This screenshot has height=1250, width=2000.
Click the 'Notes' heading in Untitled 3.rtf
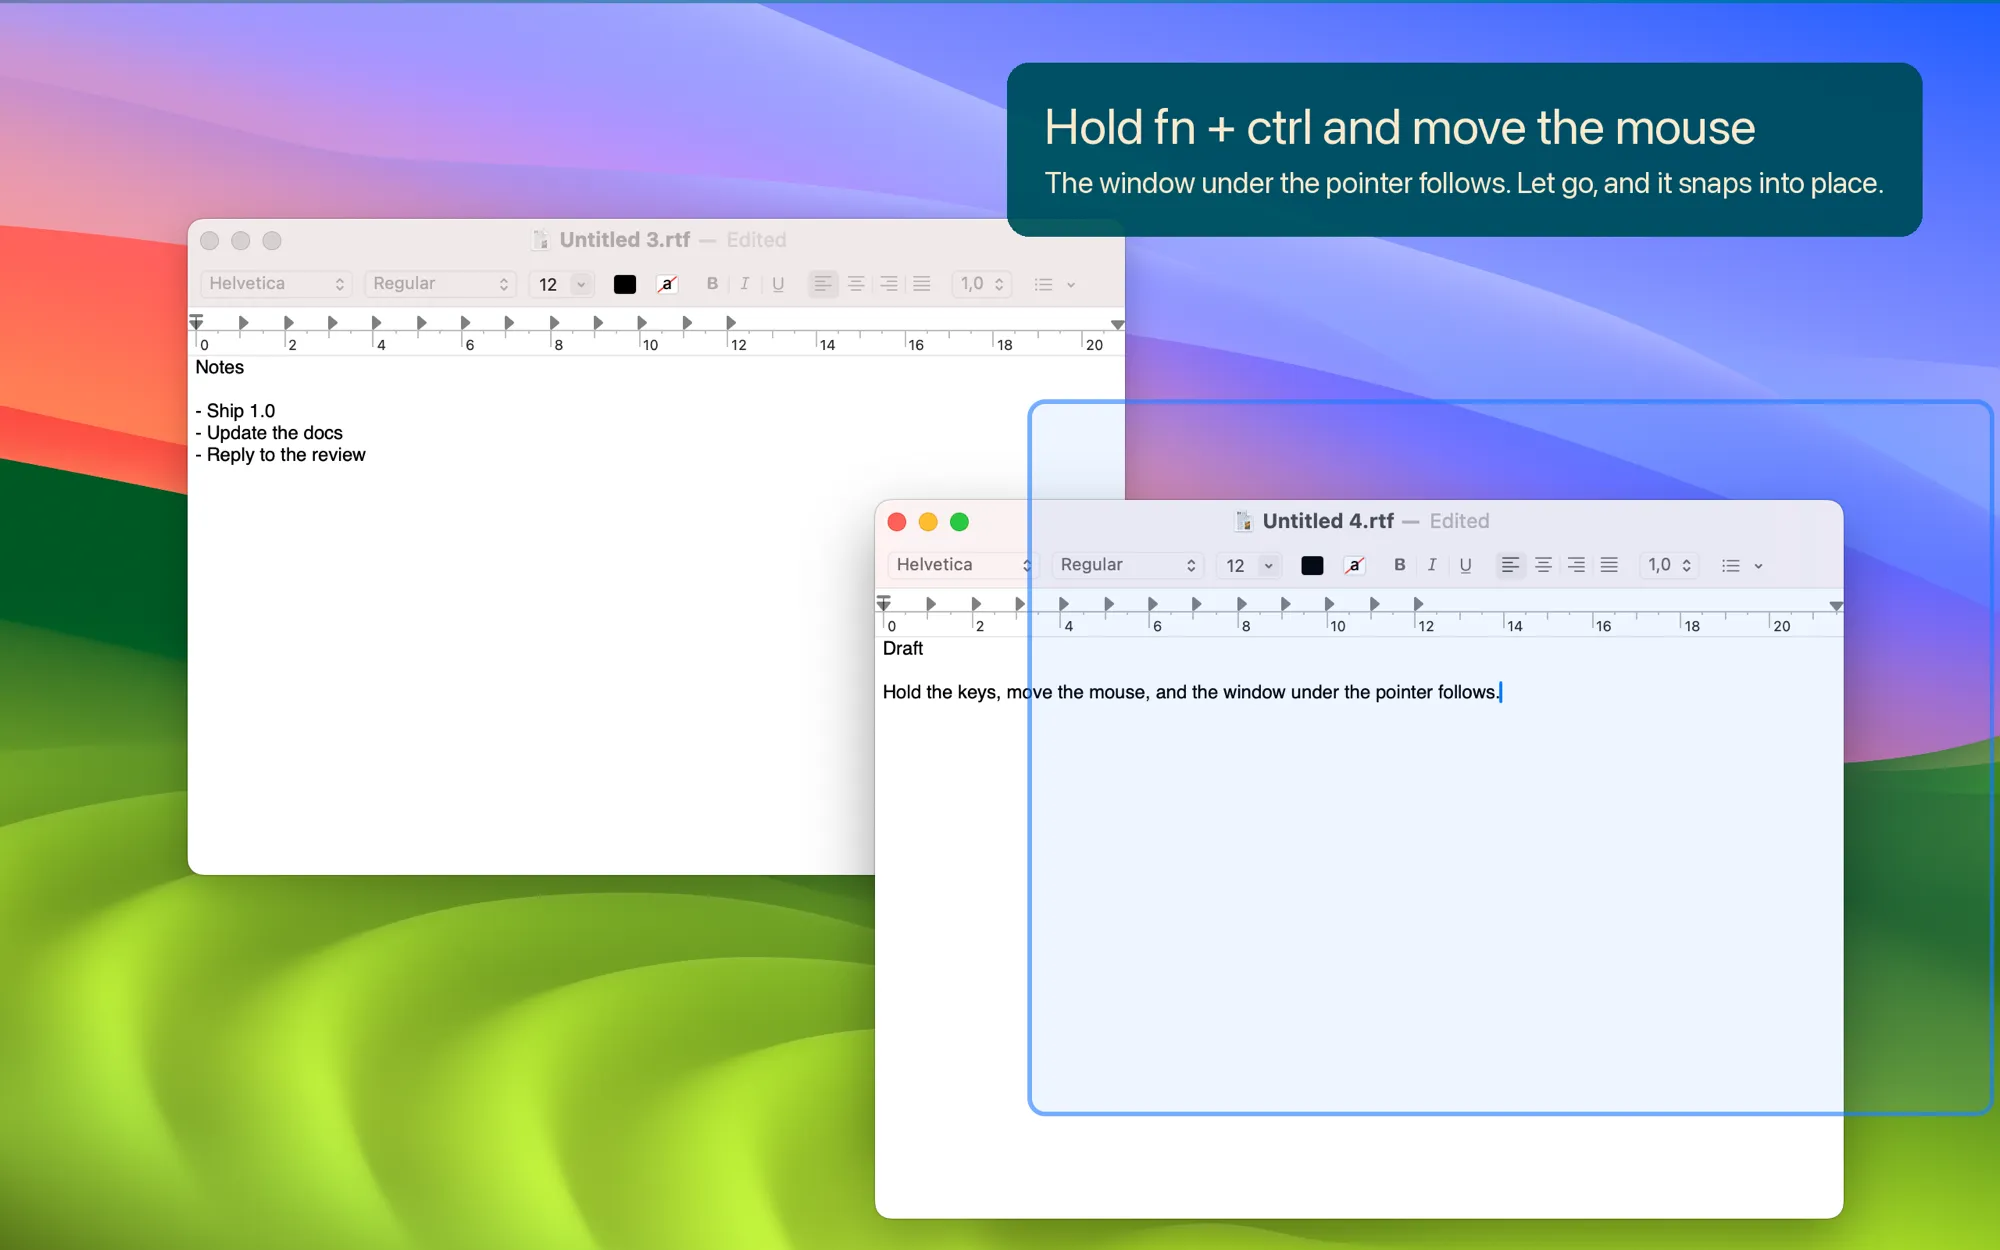(220, 367)
